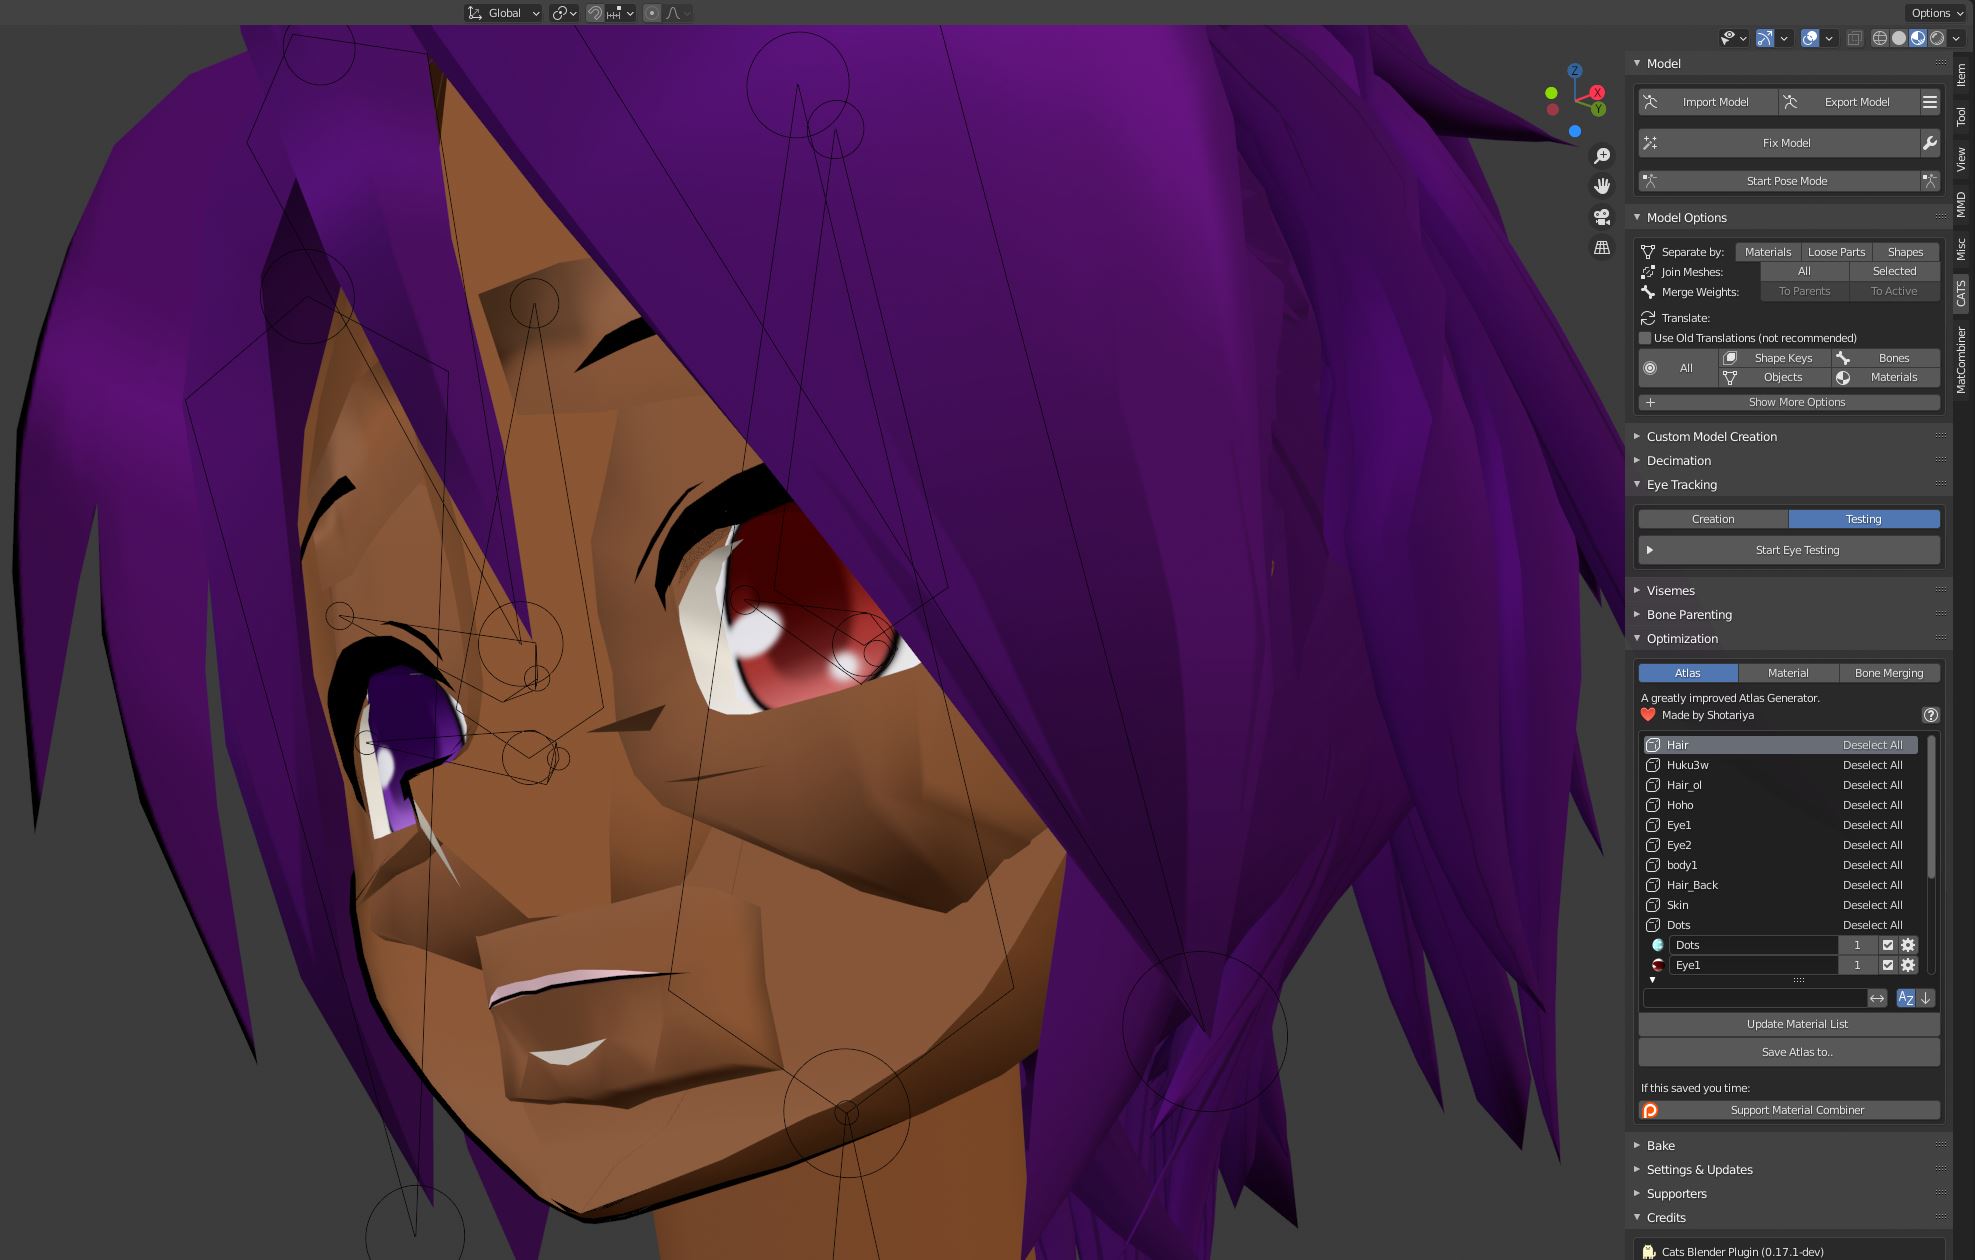The height and width of the screenshot is (1260, 1975).
Task: Select the zoom magnifier in viewport sidebar
Action: 1602,156
